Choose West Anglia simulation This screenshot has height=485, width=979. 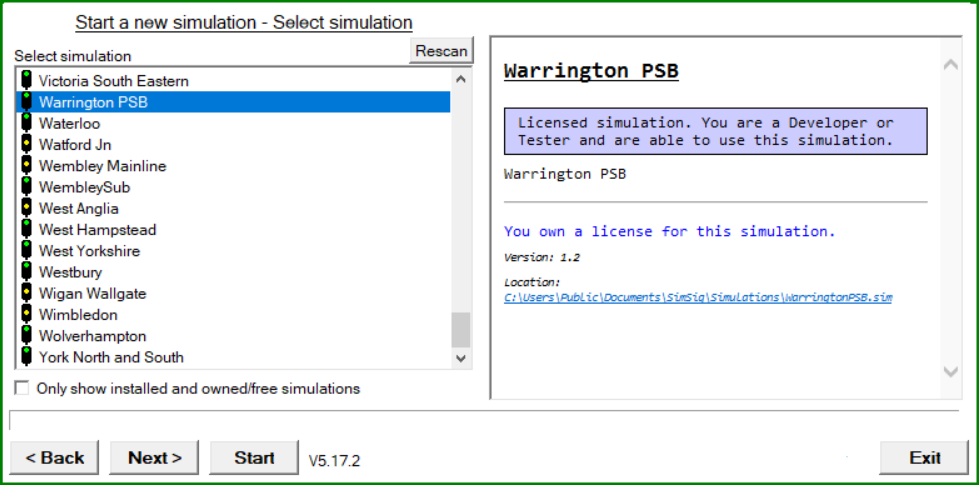click(233, 208)
